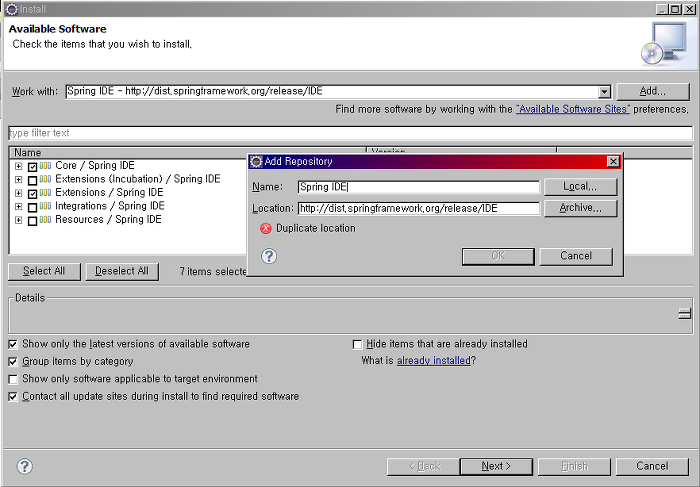Toggle Show only the latest versions checkbox
700x487 pixels.
click(x=13, y=344)
